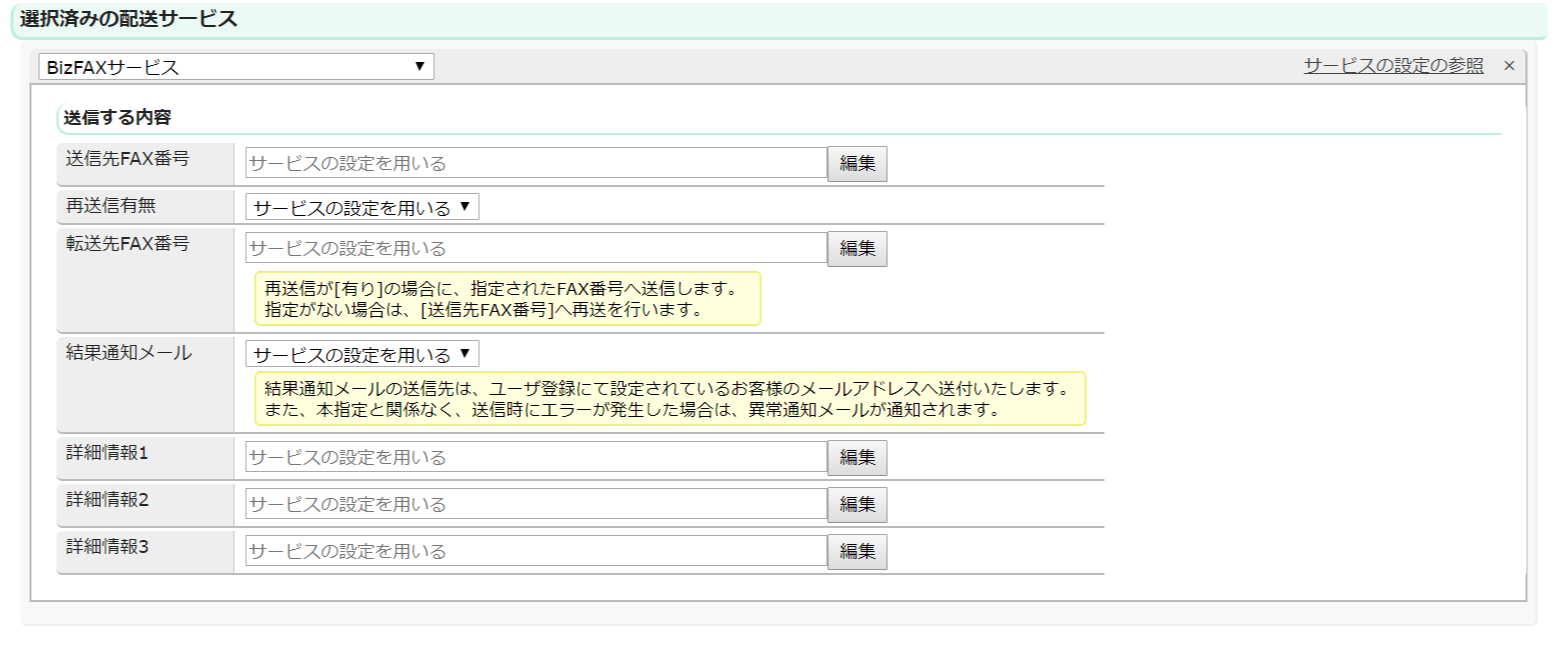Viewport: 1561px width, 652px height.
Task: Focus the 詳細情報3 input field
Action: pos(535,551)
